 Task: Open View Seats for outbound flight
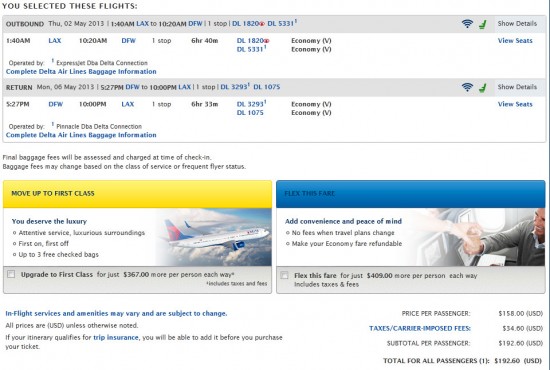pos(515,41)
